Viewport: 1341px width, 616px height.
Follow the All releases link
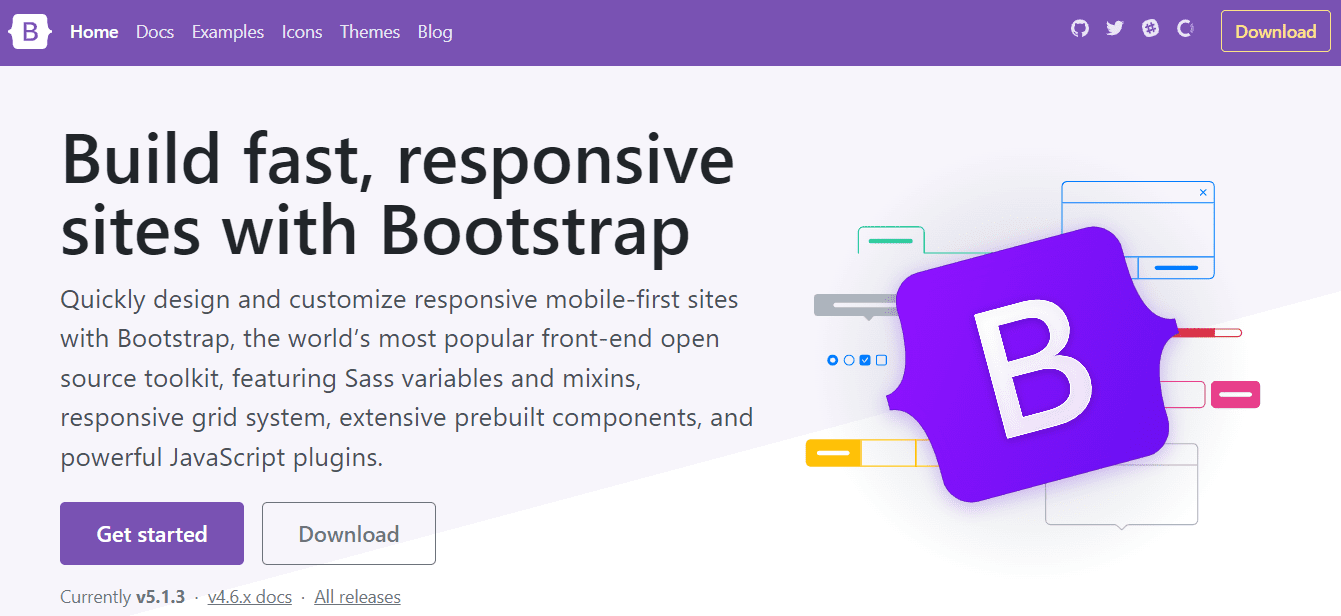click(357, 597)
